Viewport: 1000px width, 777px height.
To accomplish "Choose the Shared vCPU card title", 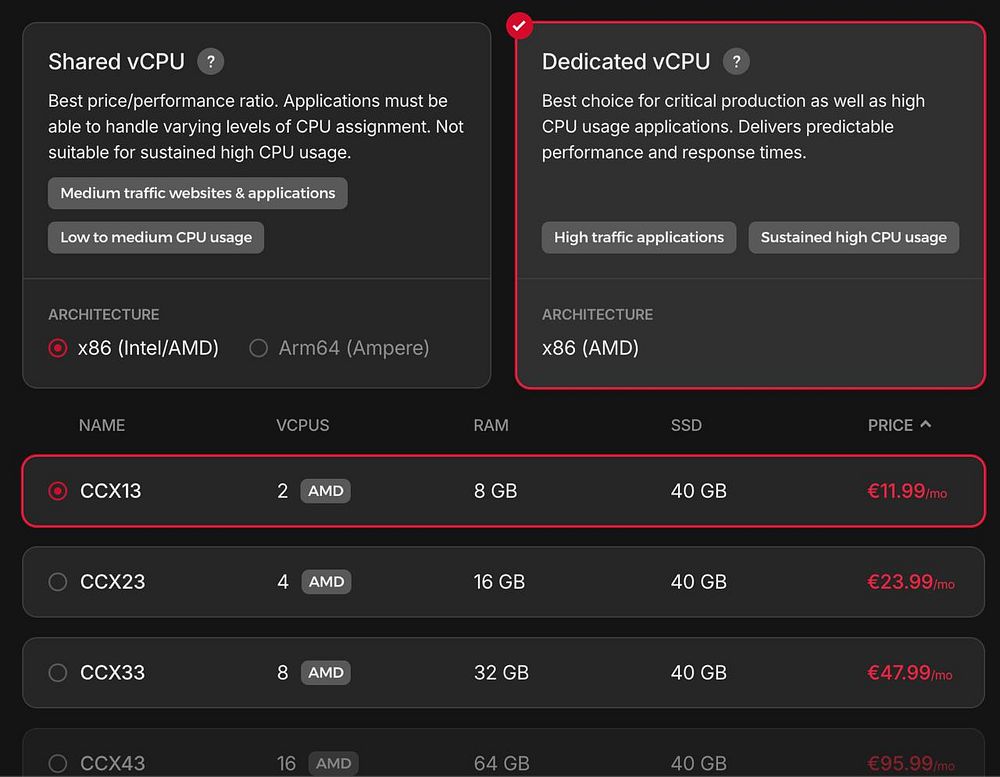I will click(116, 61).
